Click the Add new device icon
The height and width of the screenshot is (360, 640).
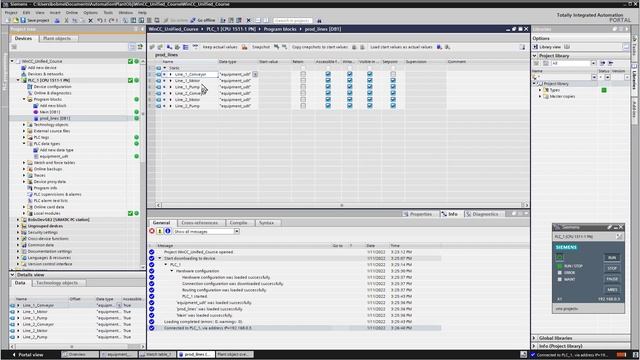coord(24,68)
